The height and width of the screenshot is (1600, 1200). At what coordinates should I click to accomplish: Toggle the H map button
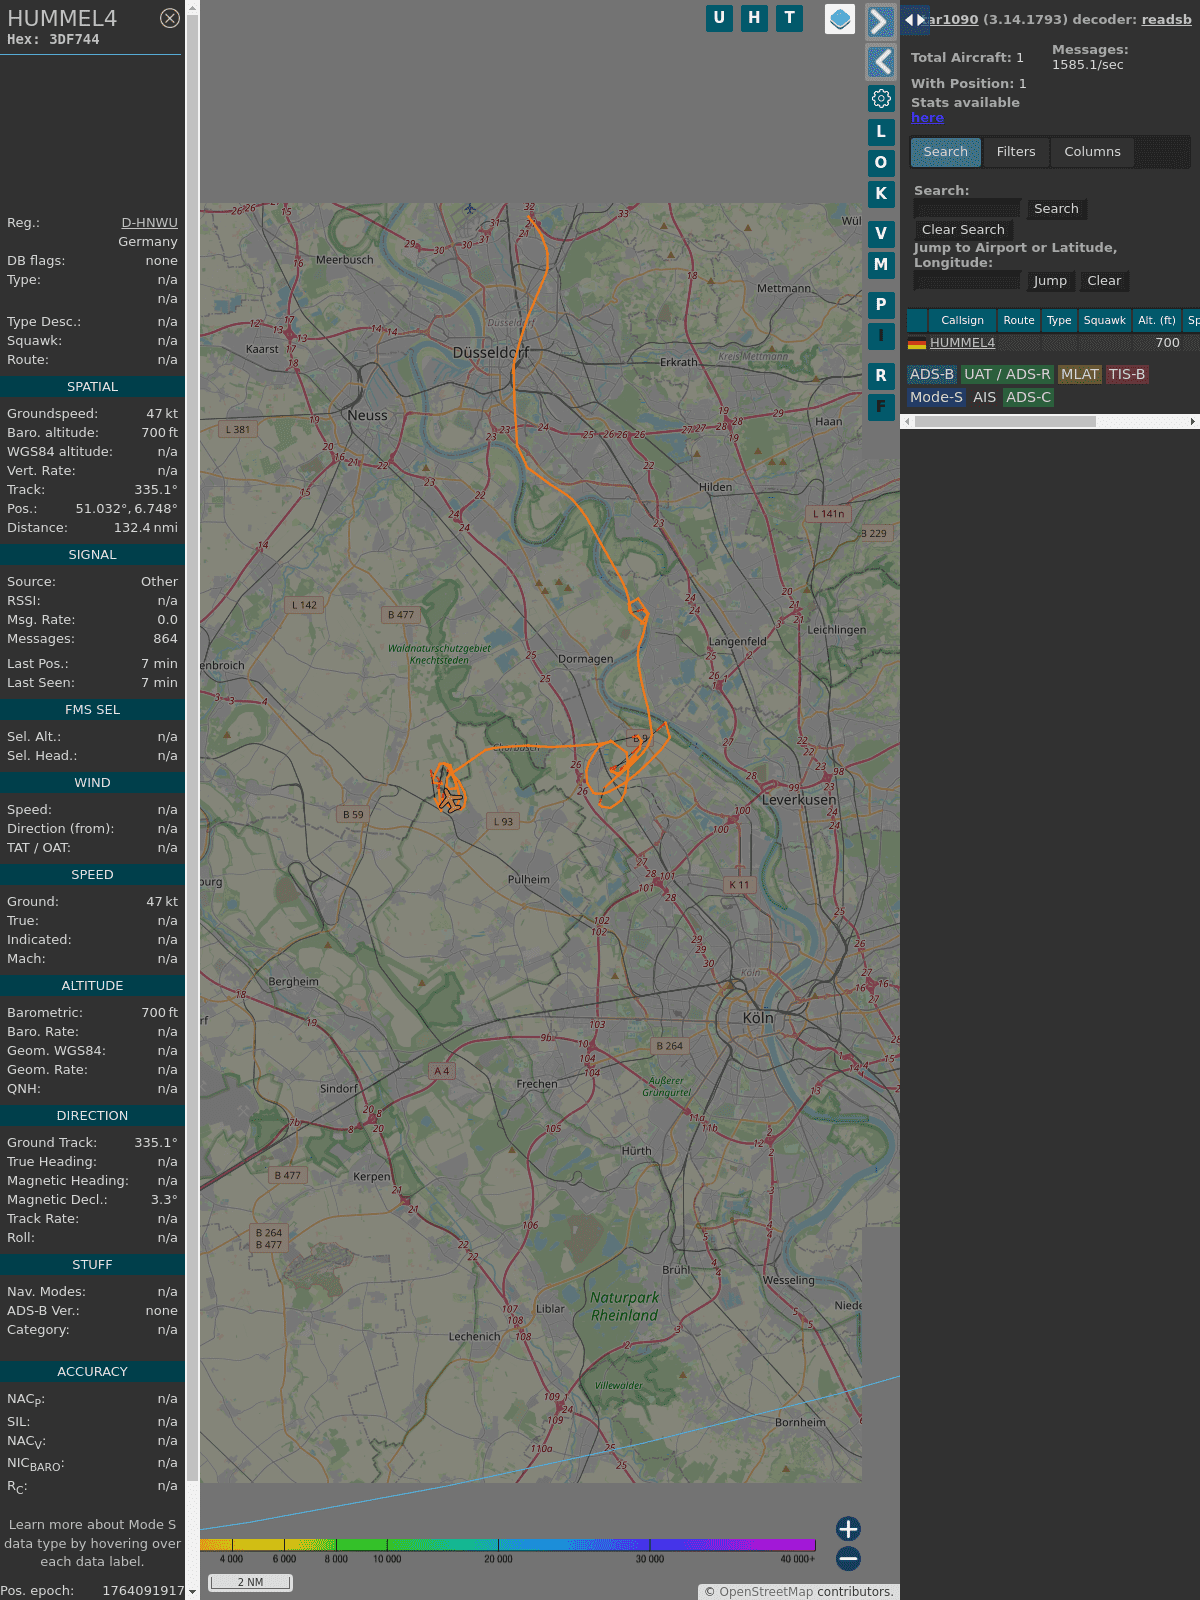[754, 18]
